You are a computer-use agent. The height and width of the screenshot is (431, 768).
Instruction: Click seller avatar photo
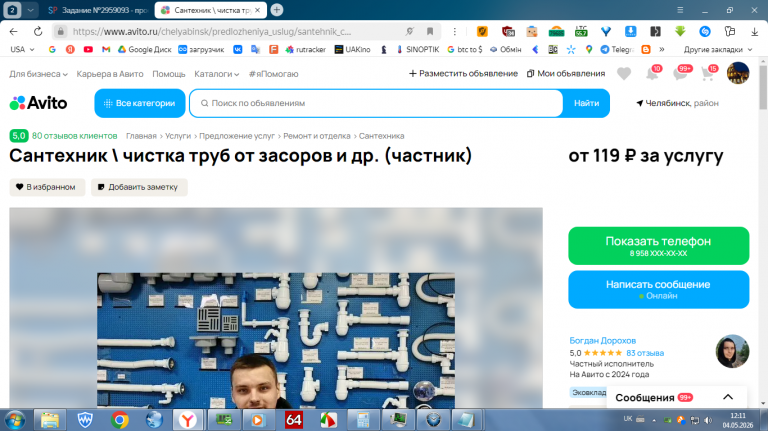coord(732,351)
